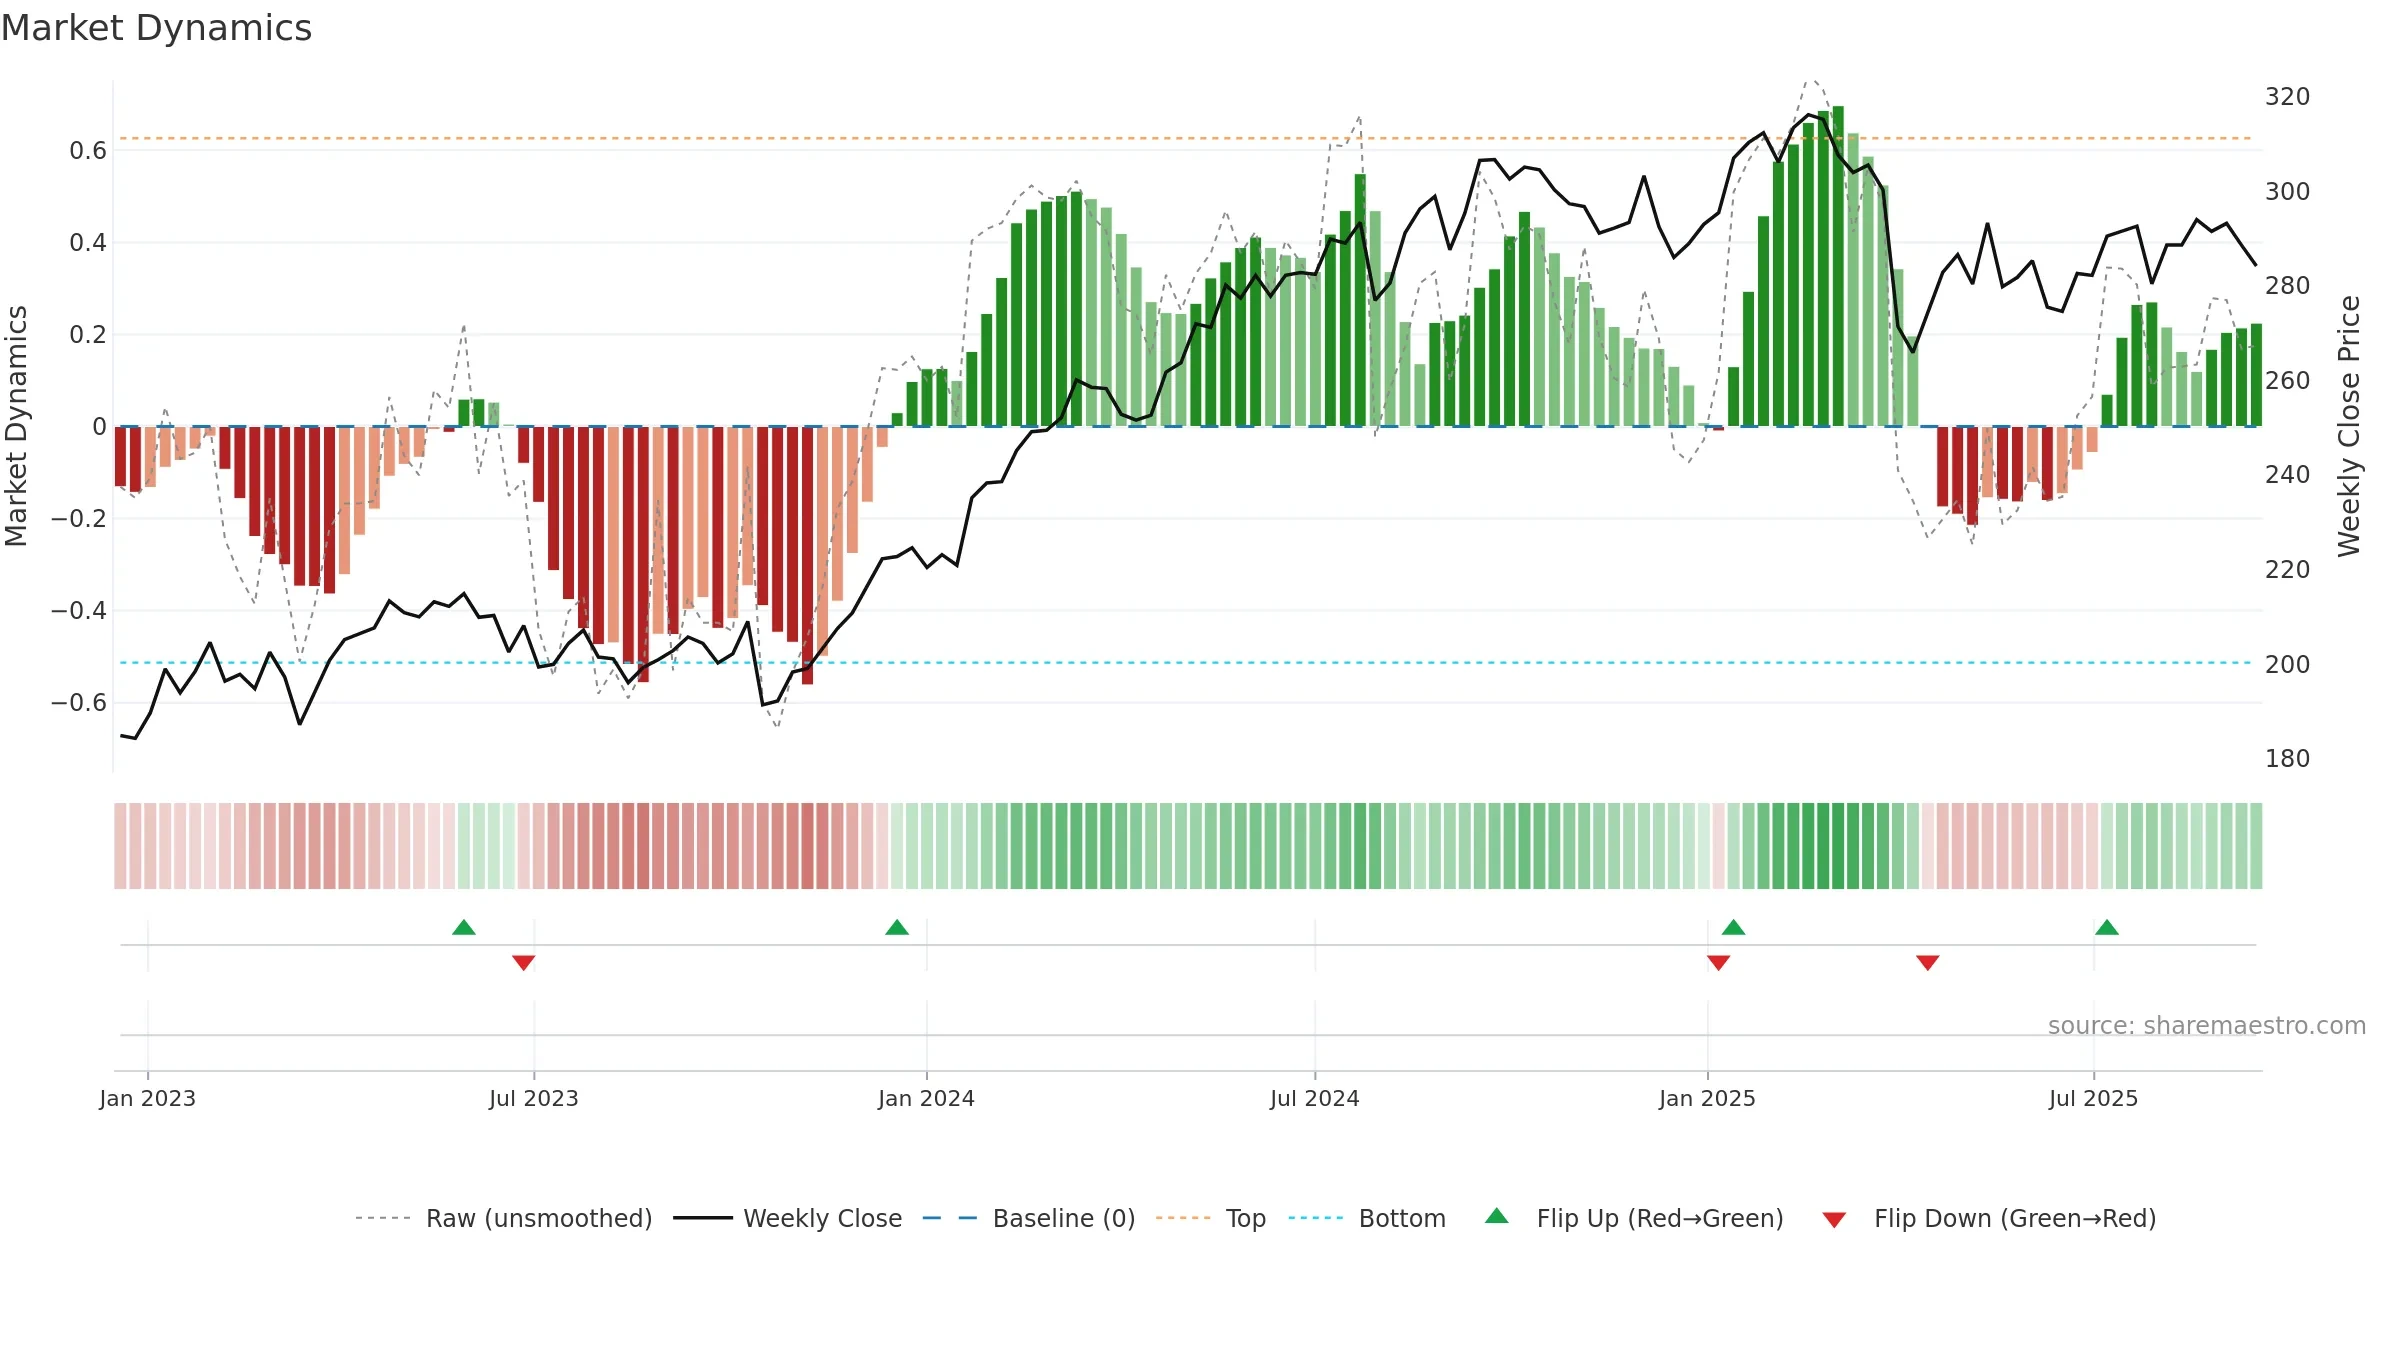Click the Raw (unsmoothed) legend entry

click(504, 1218)
